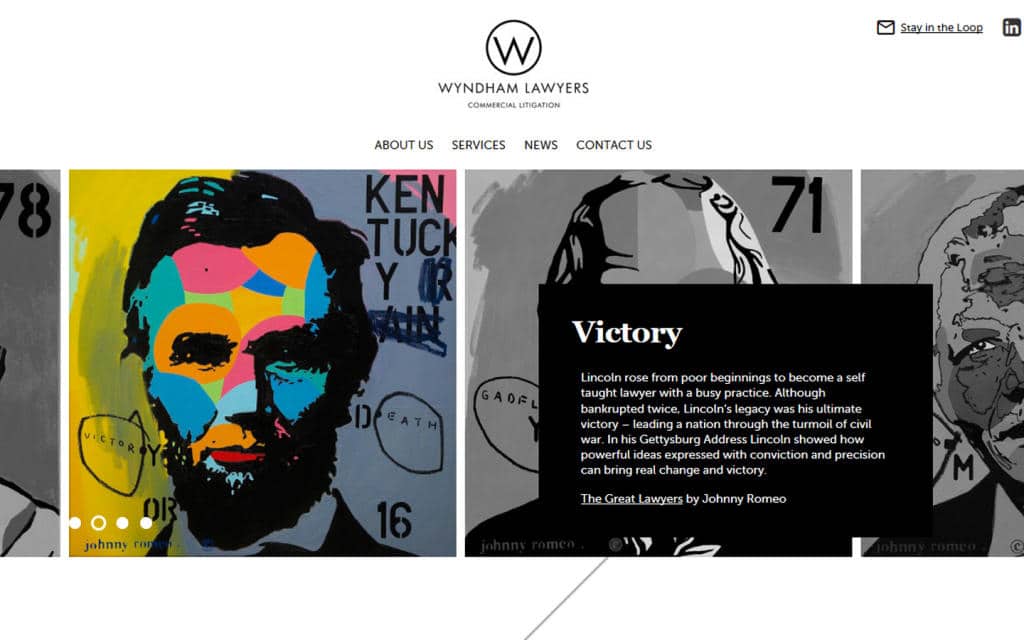Image resolution: width=1024 pixels, height=640 pixels.
Task: Open the About Us menu
Action: point(404,145)
